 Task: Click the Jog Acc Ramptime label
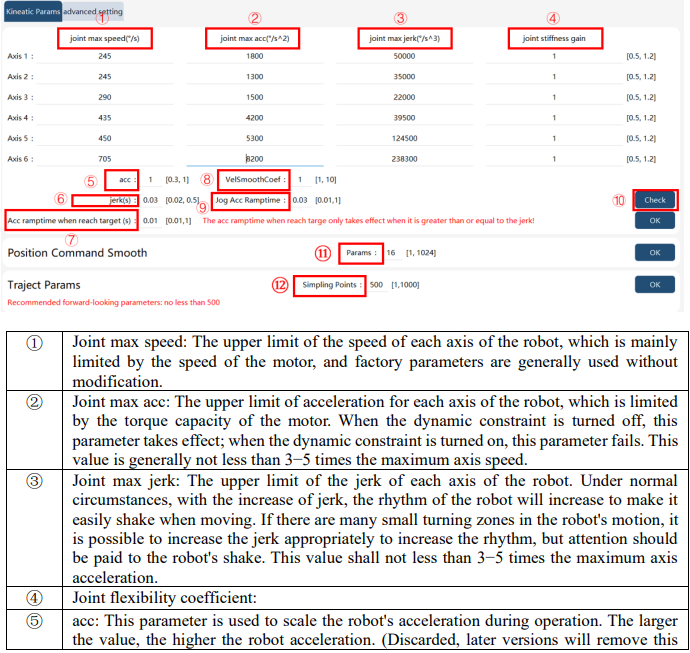point(250,200)
